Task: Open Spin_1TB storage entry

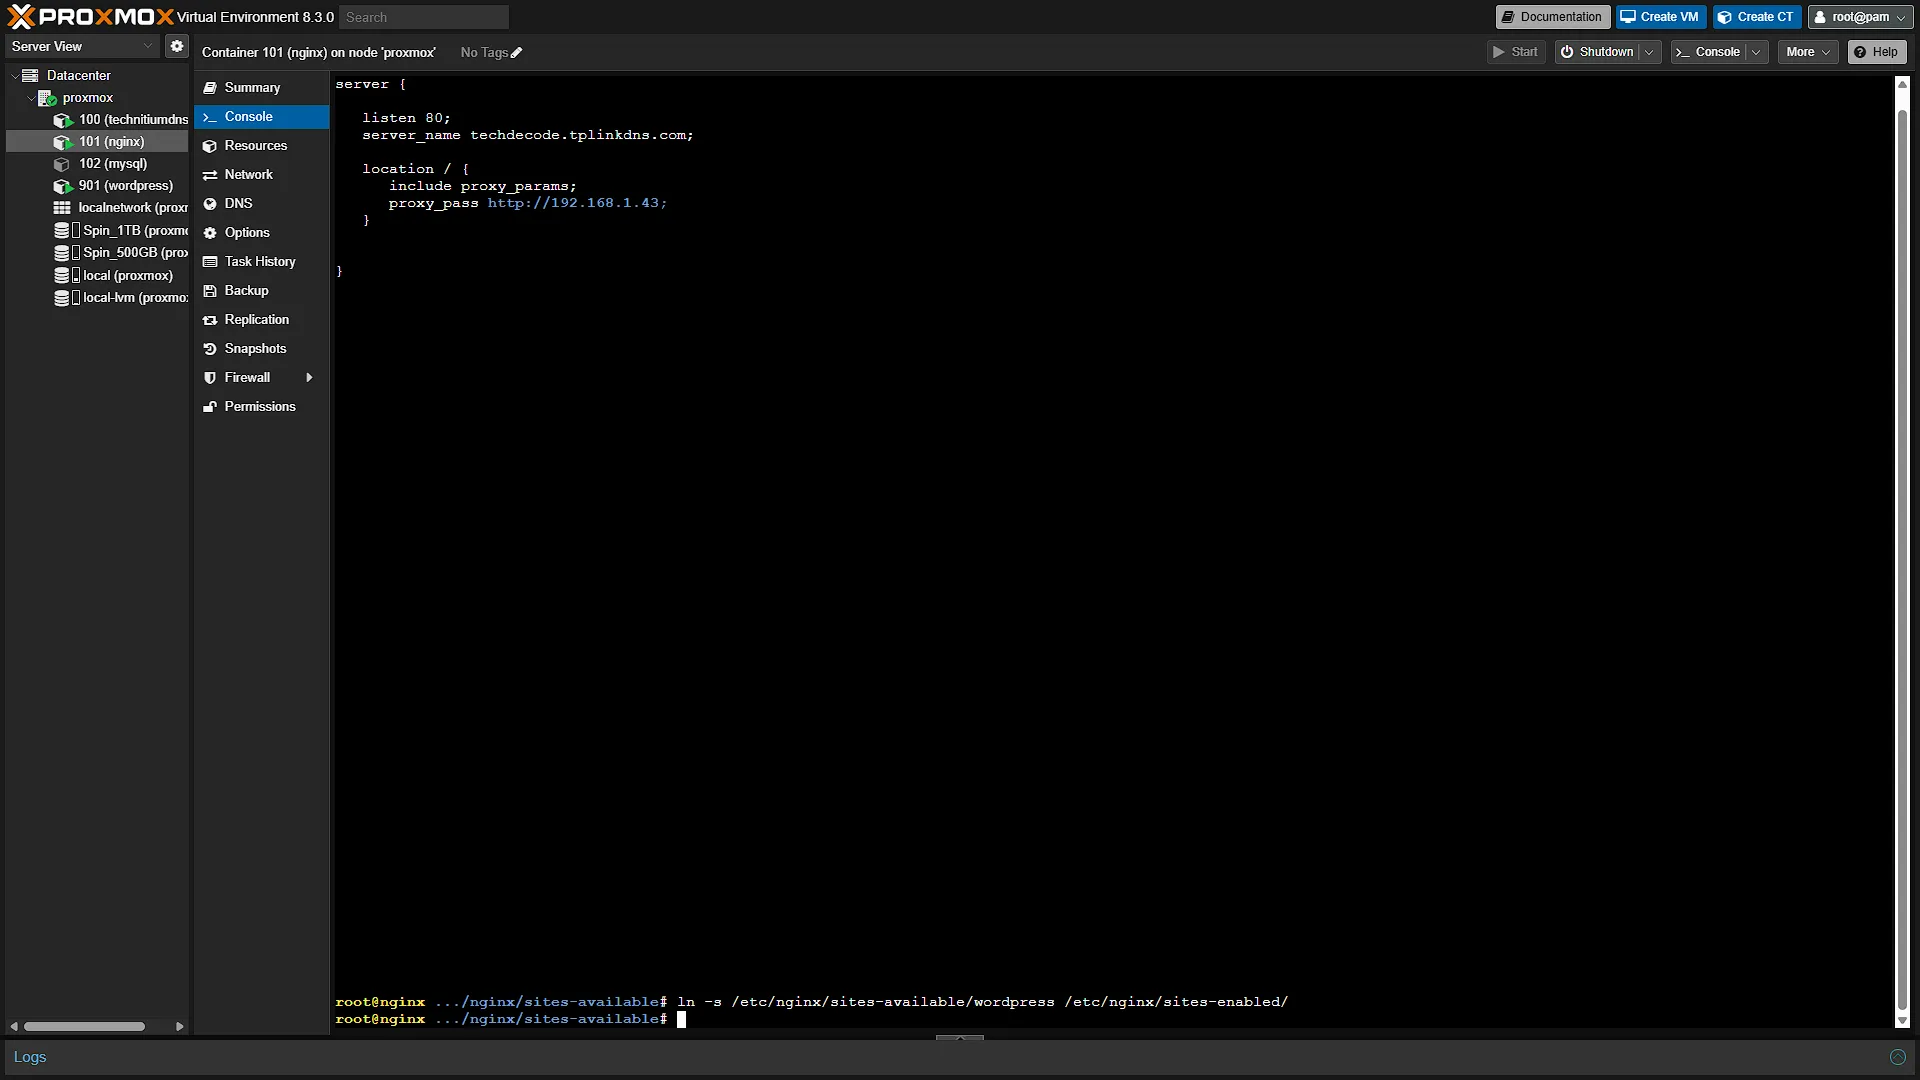Action: tap(121, 230)
